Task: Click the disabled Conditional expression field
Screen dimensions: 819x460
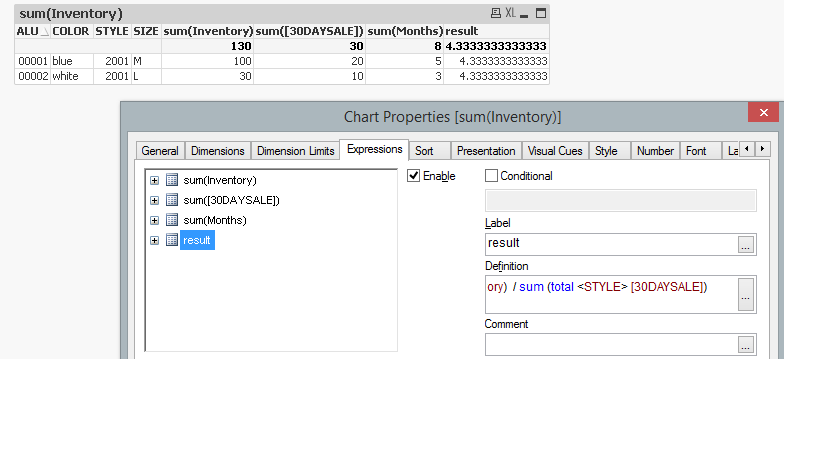Action: point(621,200)
